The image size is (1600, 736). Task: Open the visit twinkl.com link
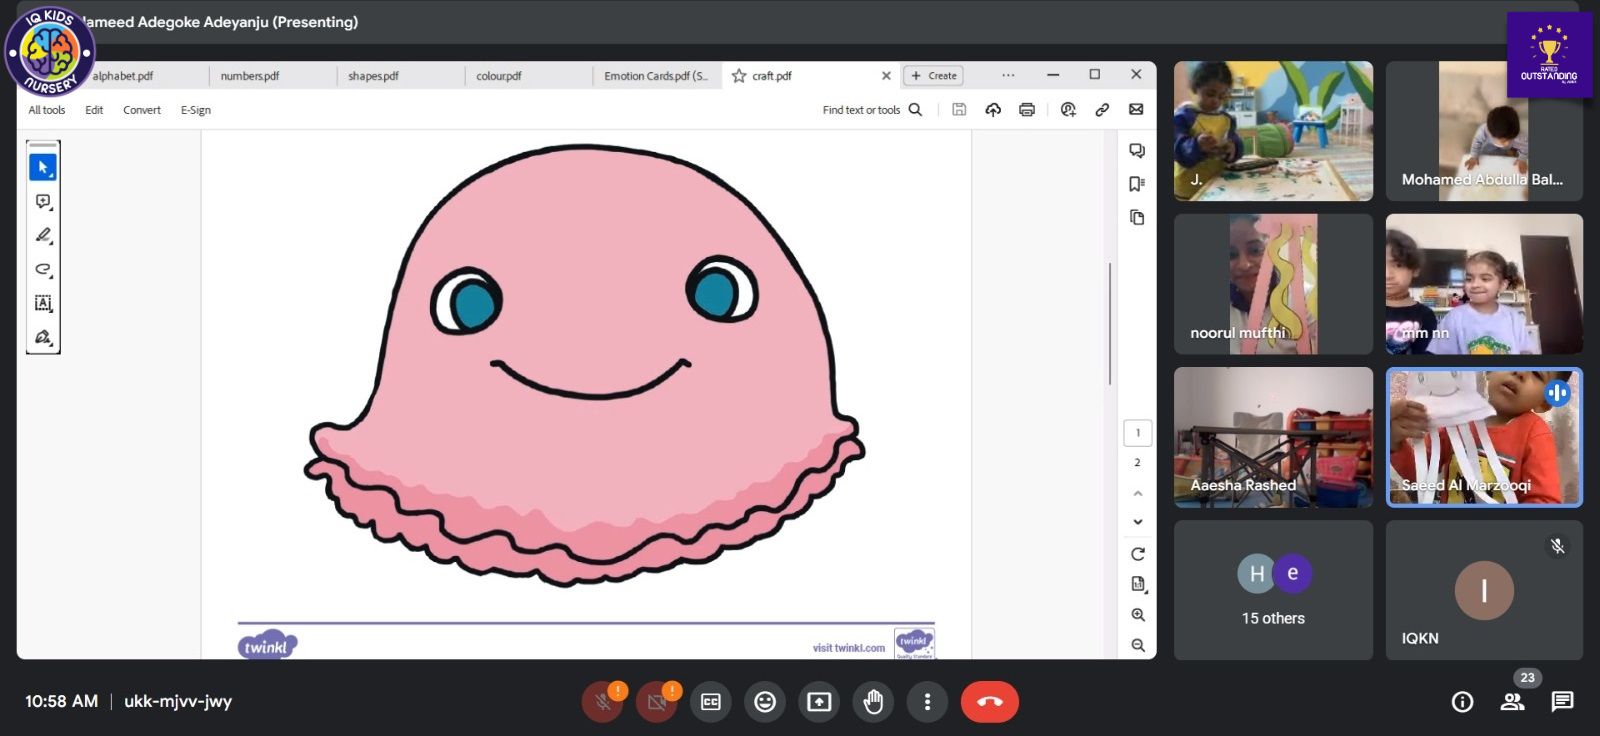pos(849,648)
